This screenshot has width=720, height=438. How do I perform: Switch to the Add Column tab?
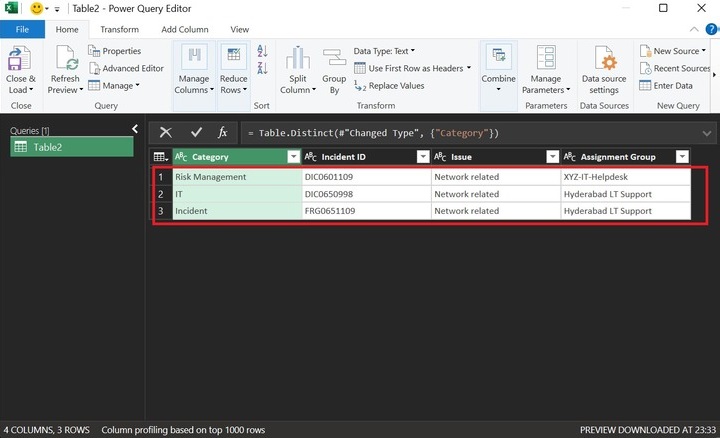185,29
